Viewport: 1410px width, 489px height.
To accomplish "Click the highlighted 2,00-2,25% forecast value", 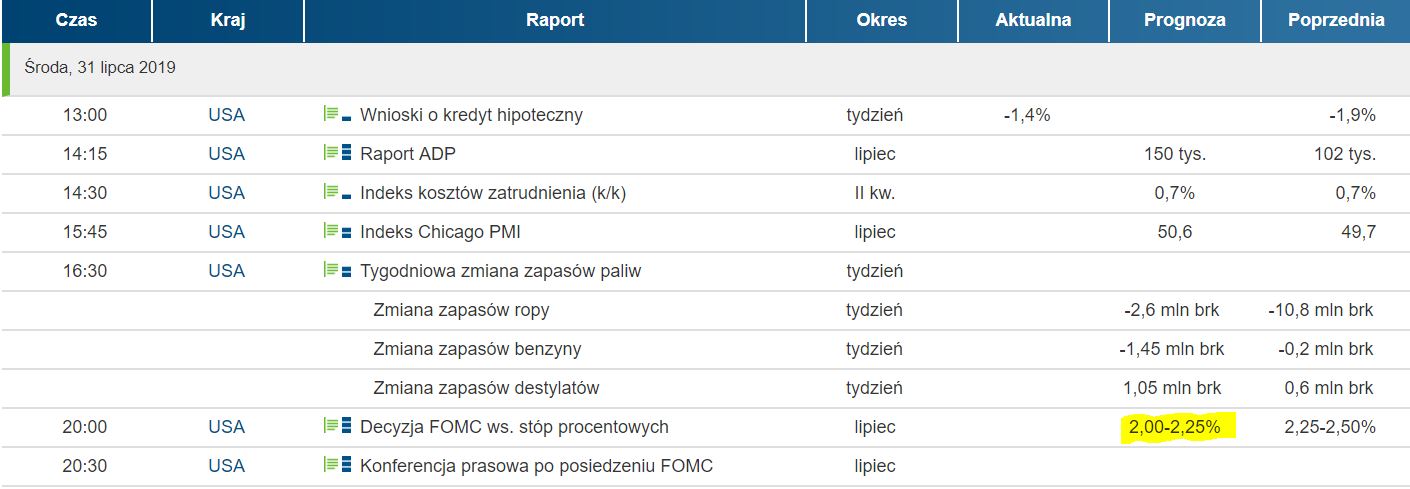I will (1176, 427).
